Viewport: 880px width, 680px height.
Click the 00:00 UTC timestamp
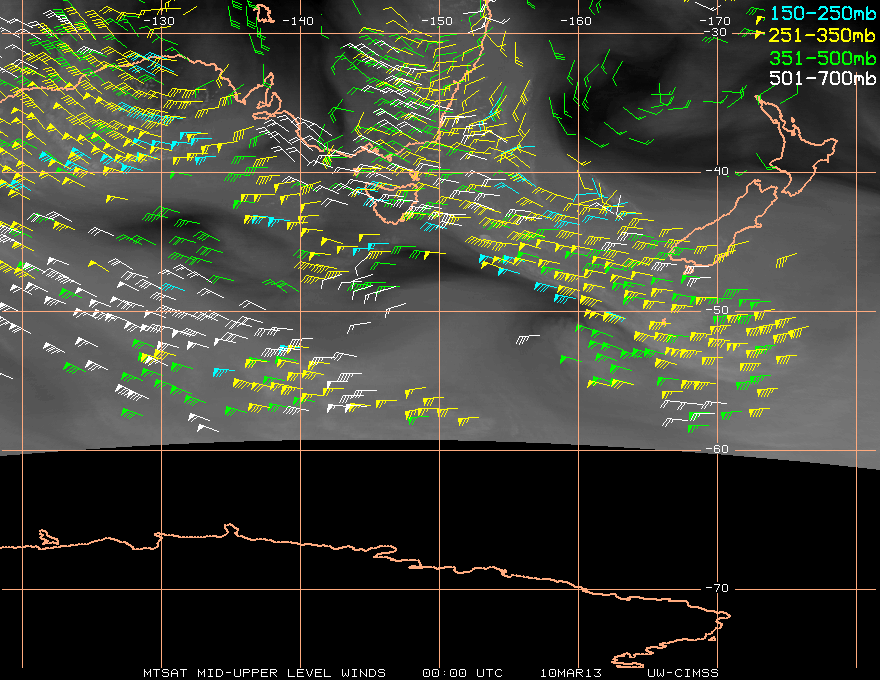462,673
